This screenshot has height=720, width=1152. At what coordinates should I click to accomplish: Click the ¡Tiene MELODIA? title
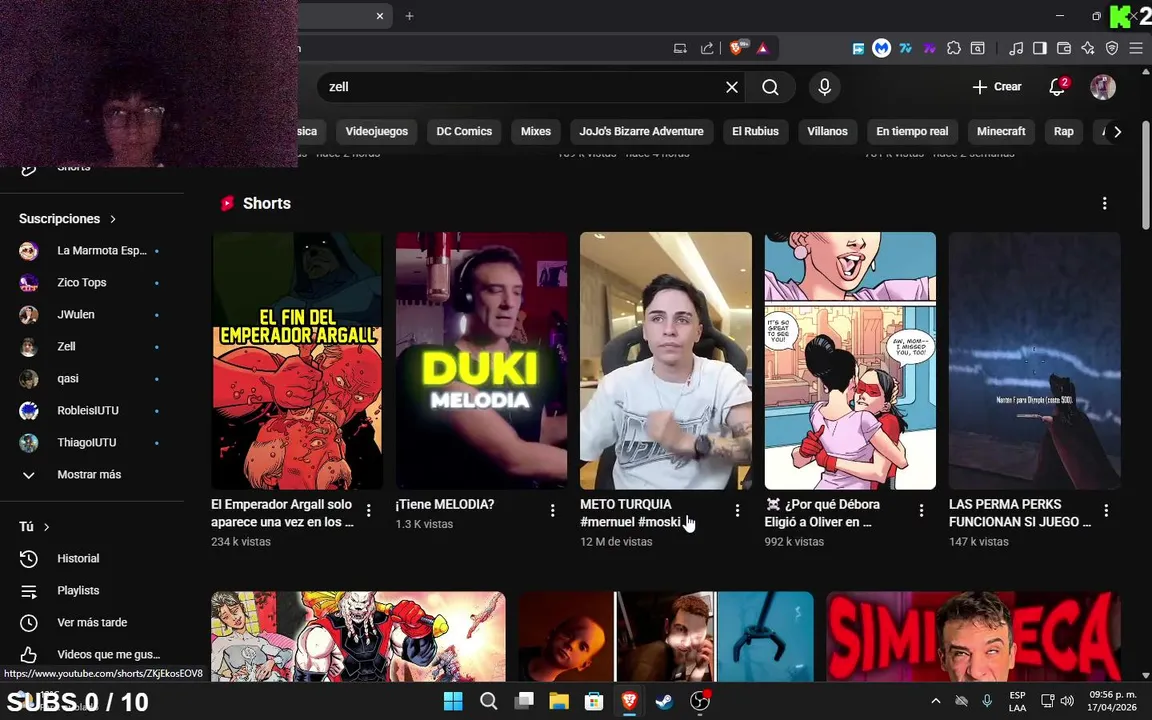pyautogui.click(x=445, y=505)
